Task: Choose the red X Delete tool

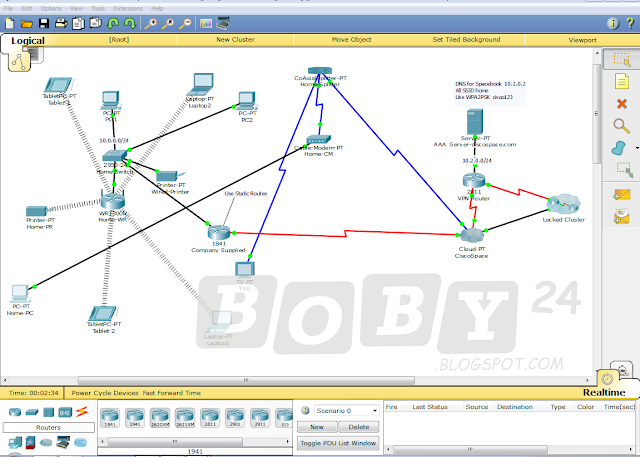Action: coord(622,104)
